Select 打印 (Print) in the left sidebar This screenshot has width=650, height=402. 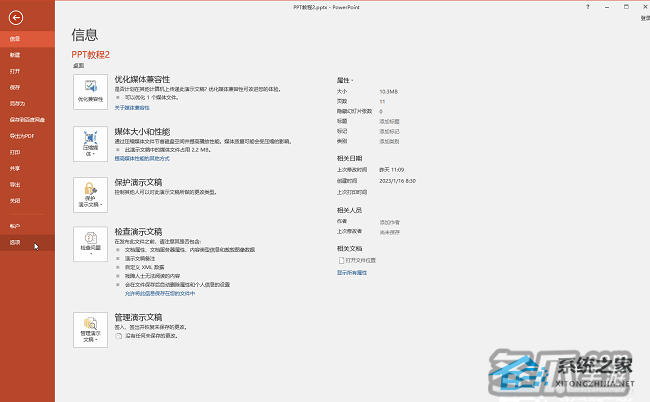[15, 152]
